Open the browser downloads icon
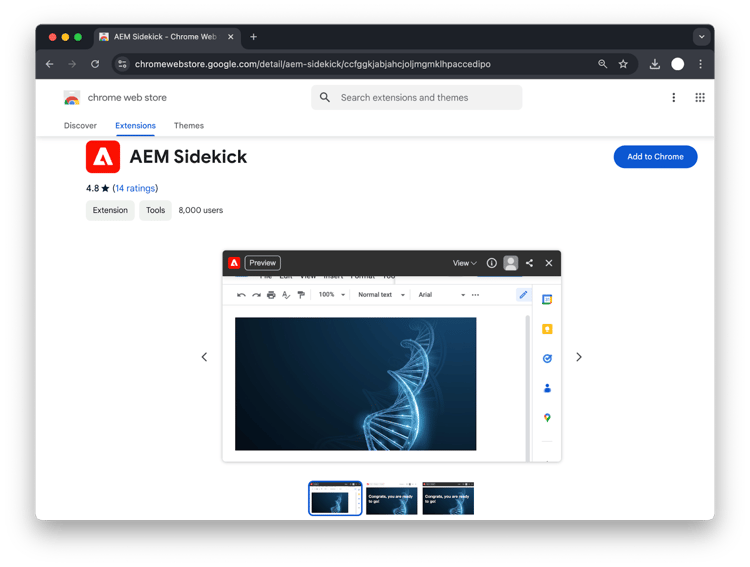Image resolution: width=750 pixels, height=567 pixels. coord(654,64)
